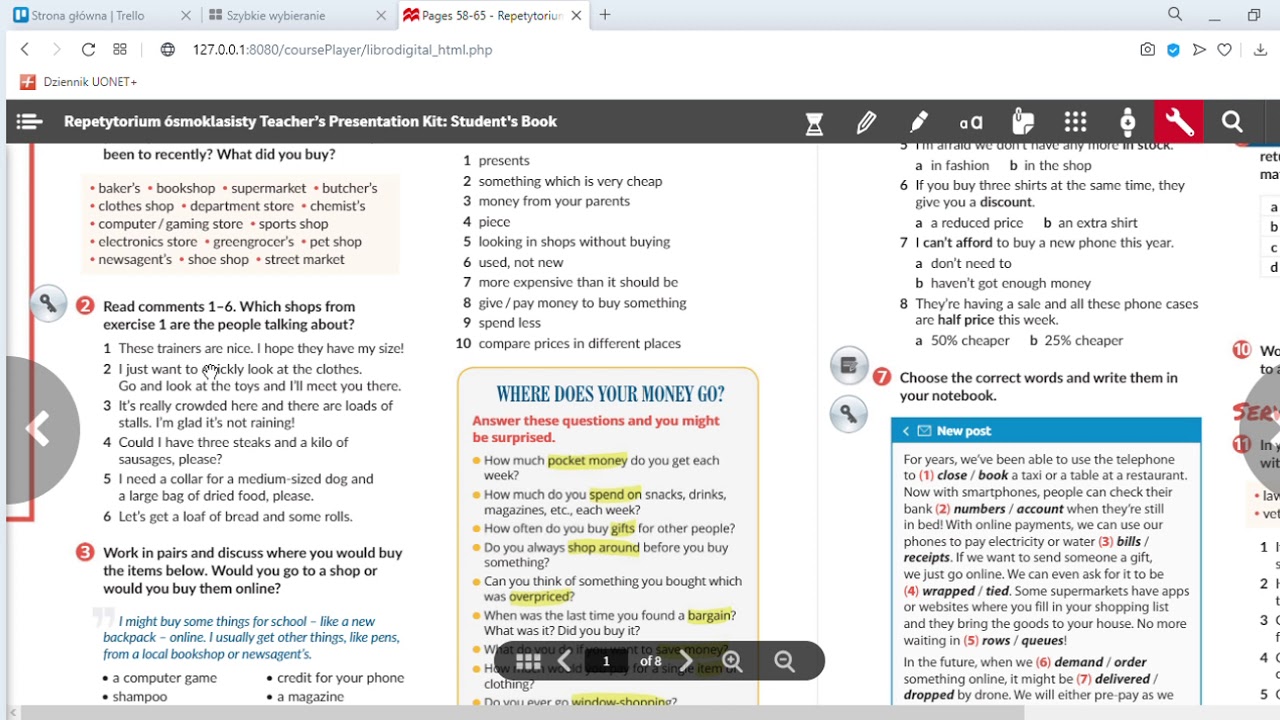Click the highlighted word "bargain"

(709, 616)
